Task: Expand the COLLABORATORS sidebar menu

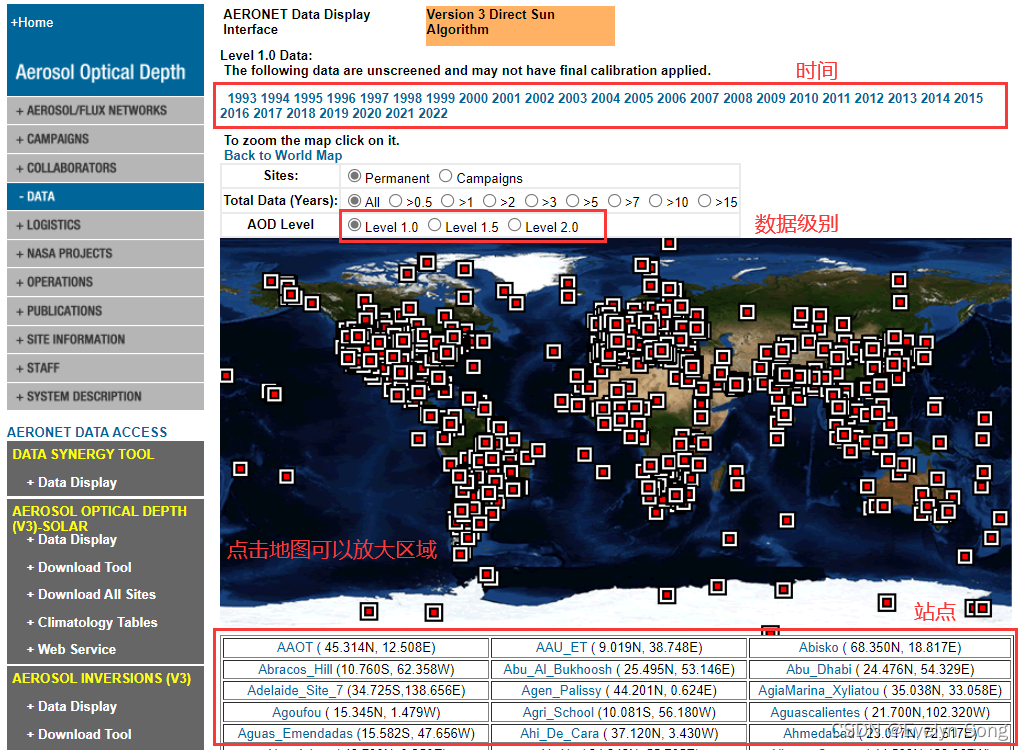Action: pos(105,168)
